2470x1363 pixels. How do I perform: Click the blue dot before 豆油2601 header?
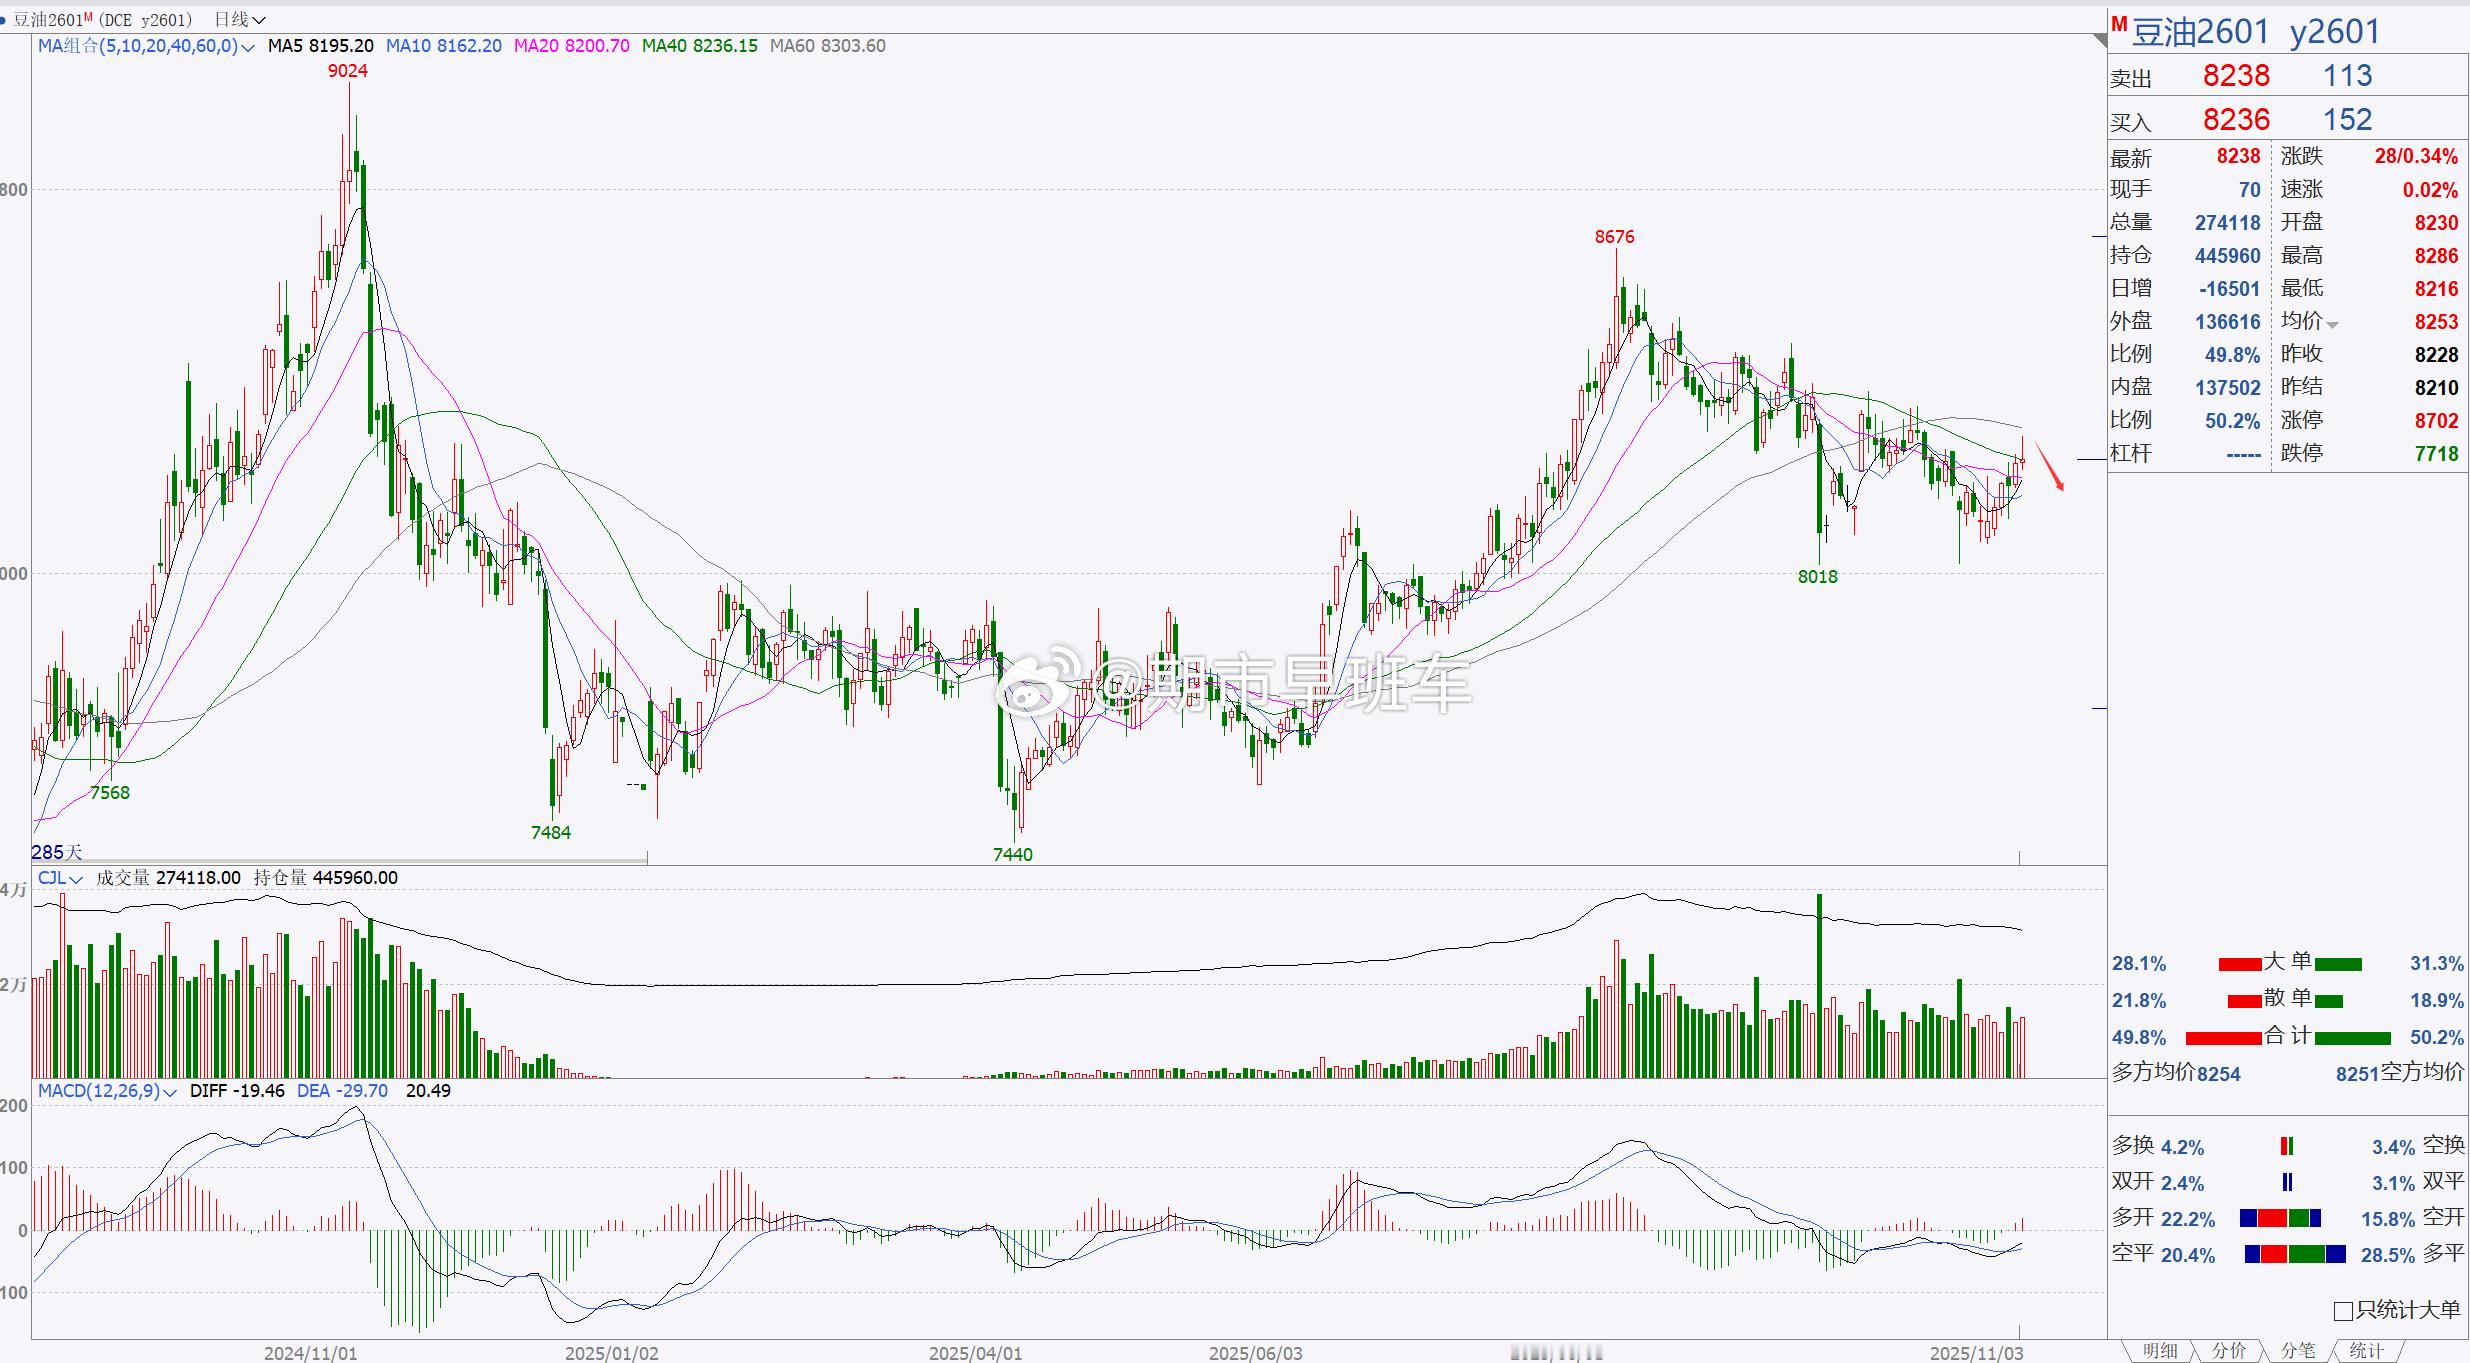4,20
